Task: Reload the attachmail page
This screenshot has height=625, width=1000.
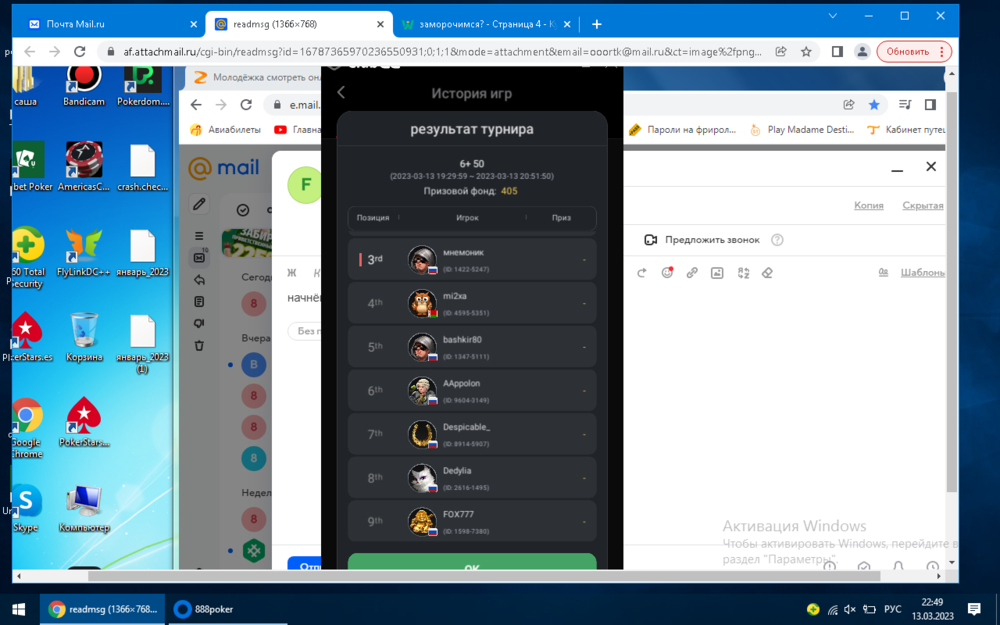Action: coord(78,52)
